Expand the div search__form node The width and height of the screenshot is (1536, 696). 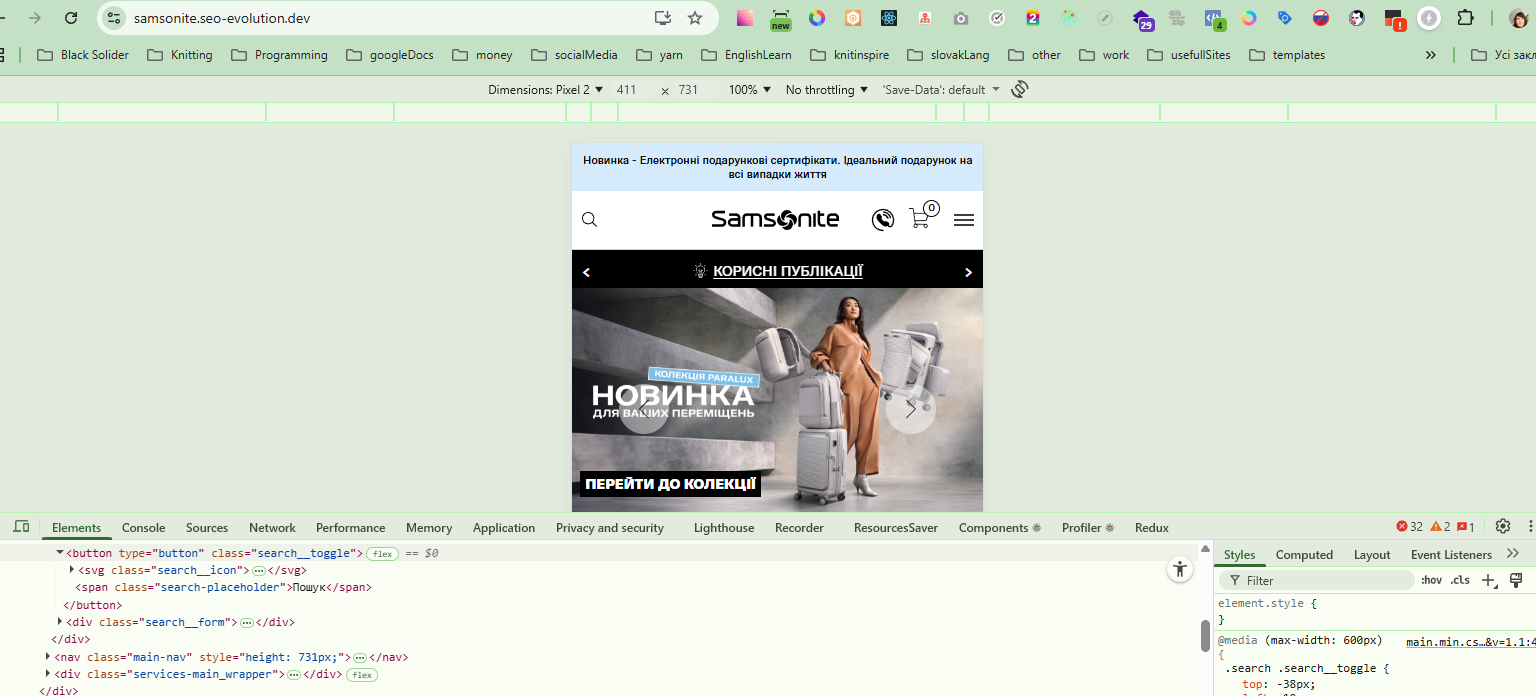(x=59, y=622)
